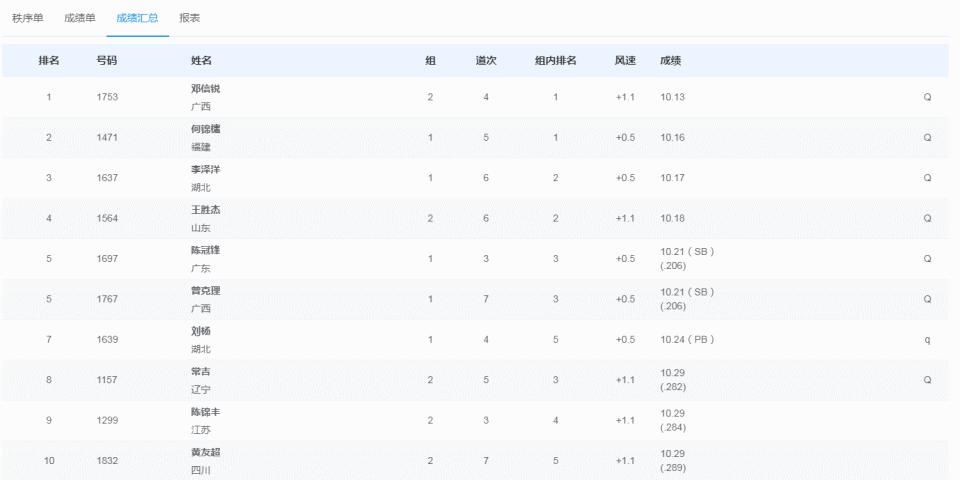Click athlete name 王胜杰
This screenshot has width=960, height=480.
pos(205,210)
